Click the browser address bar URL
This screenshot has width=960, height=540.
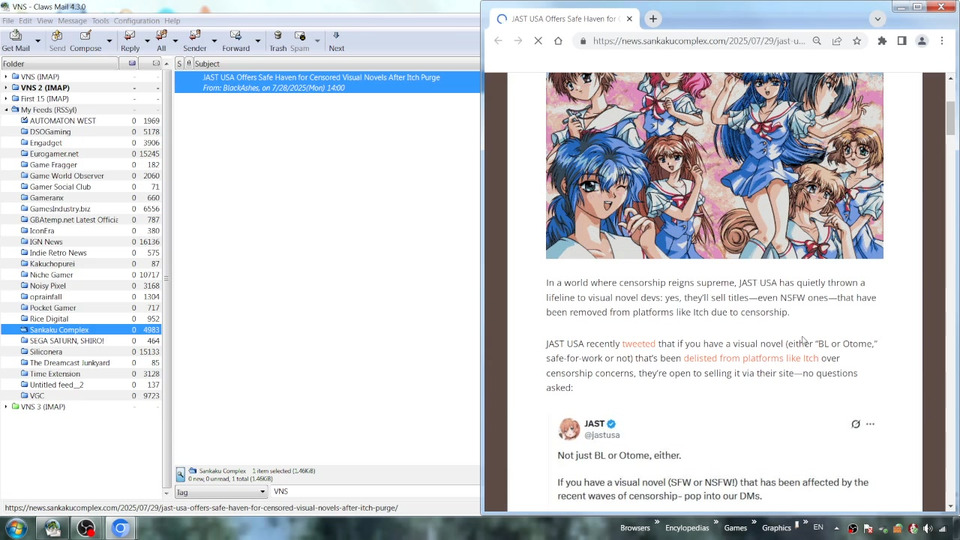point(699,41)
